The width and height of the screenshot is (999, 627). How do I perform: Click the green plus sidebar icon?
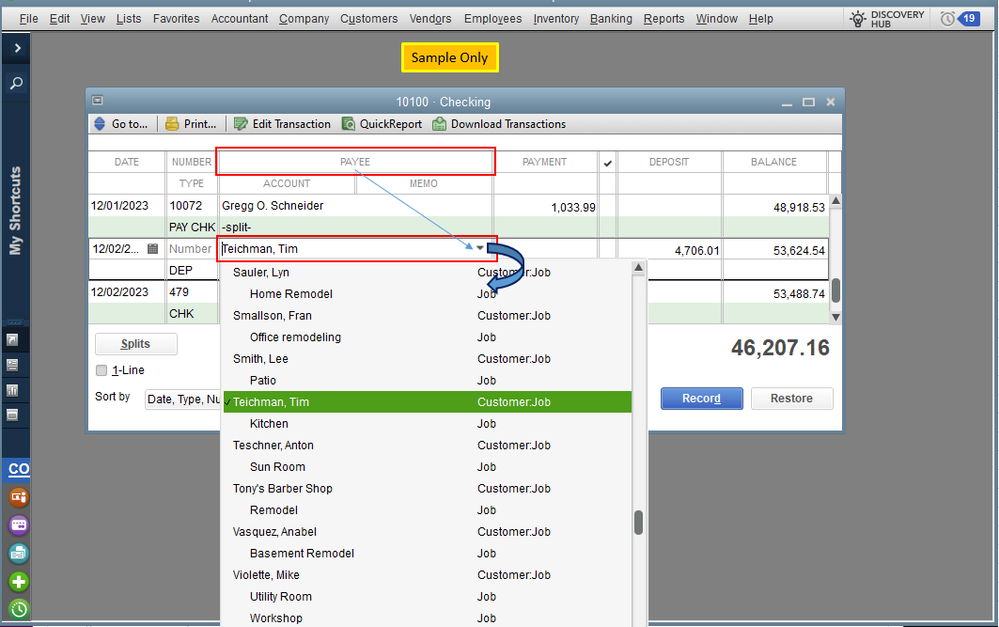coord(18,582)
